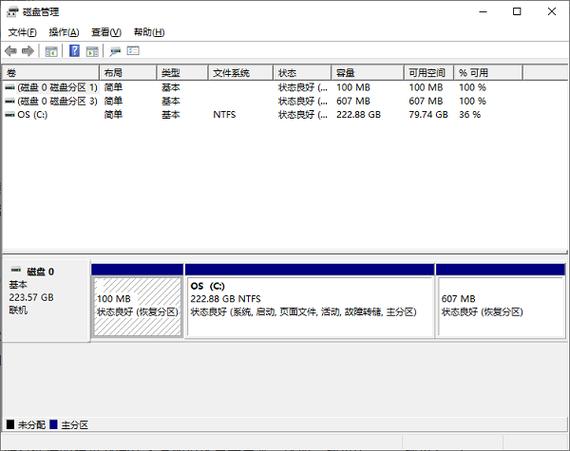Maximize the Disk Management window
The width and height of the screenshot is (570, 451).
517,12
